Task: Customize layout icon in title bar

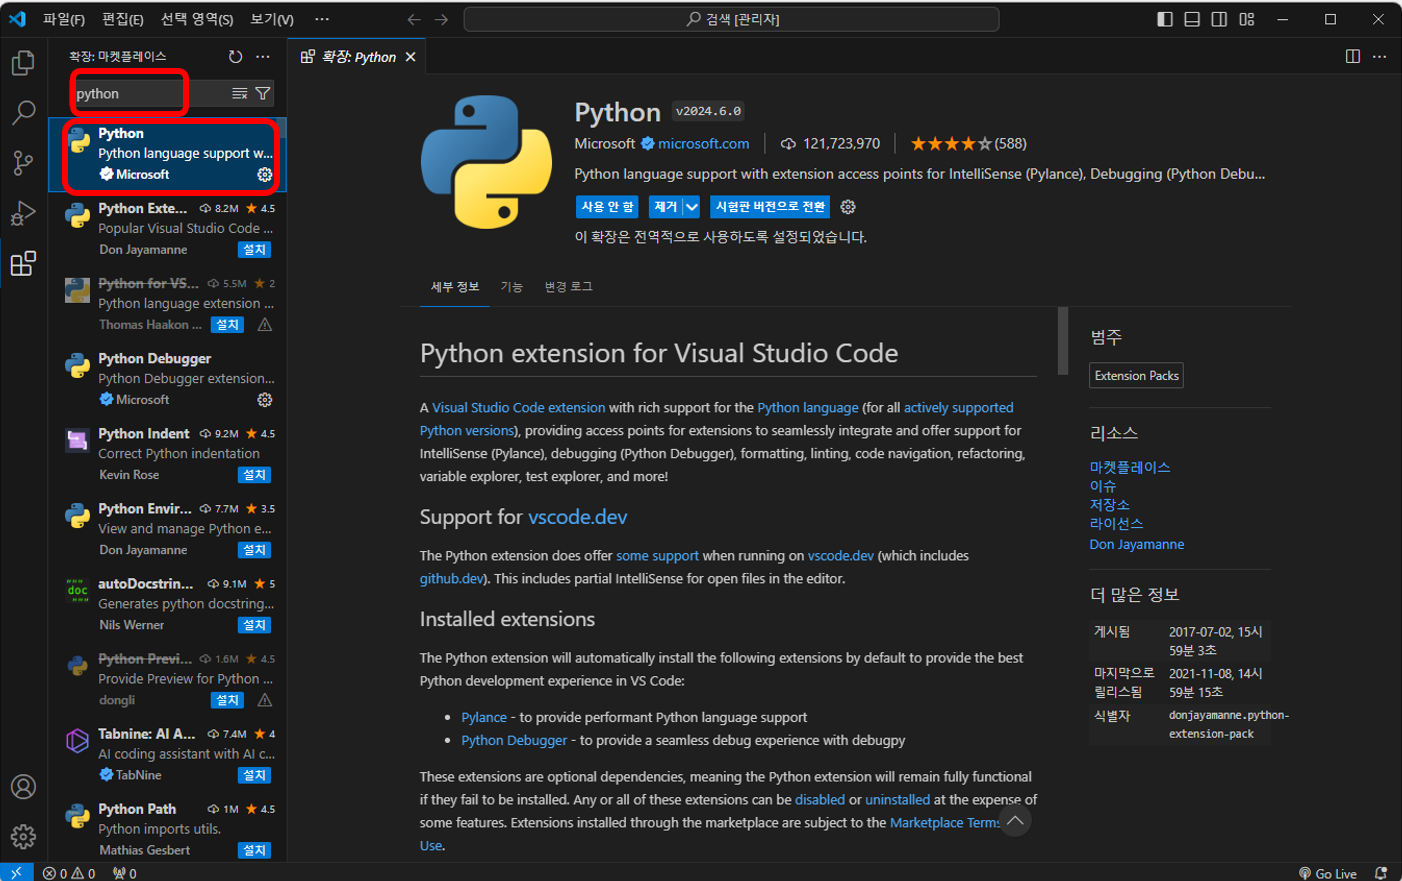Action: (1247, 19)
